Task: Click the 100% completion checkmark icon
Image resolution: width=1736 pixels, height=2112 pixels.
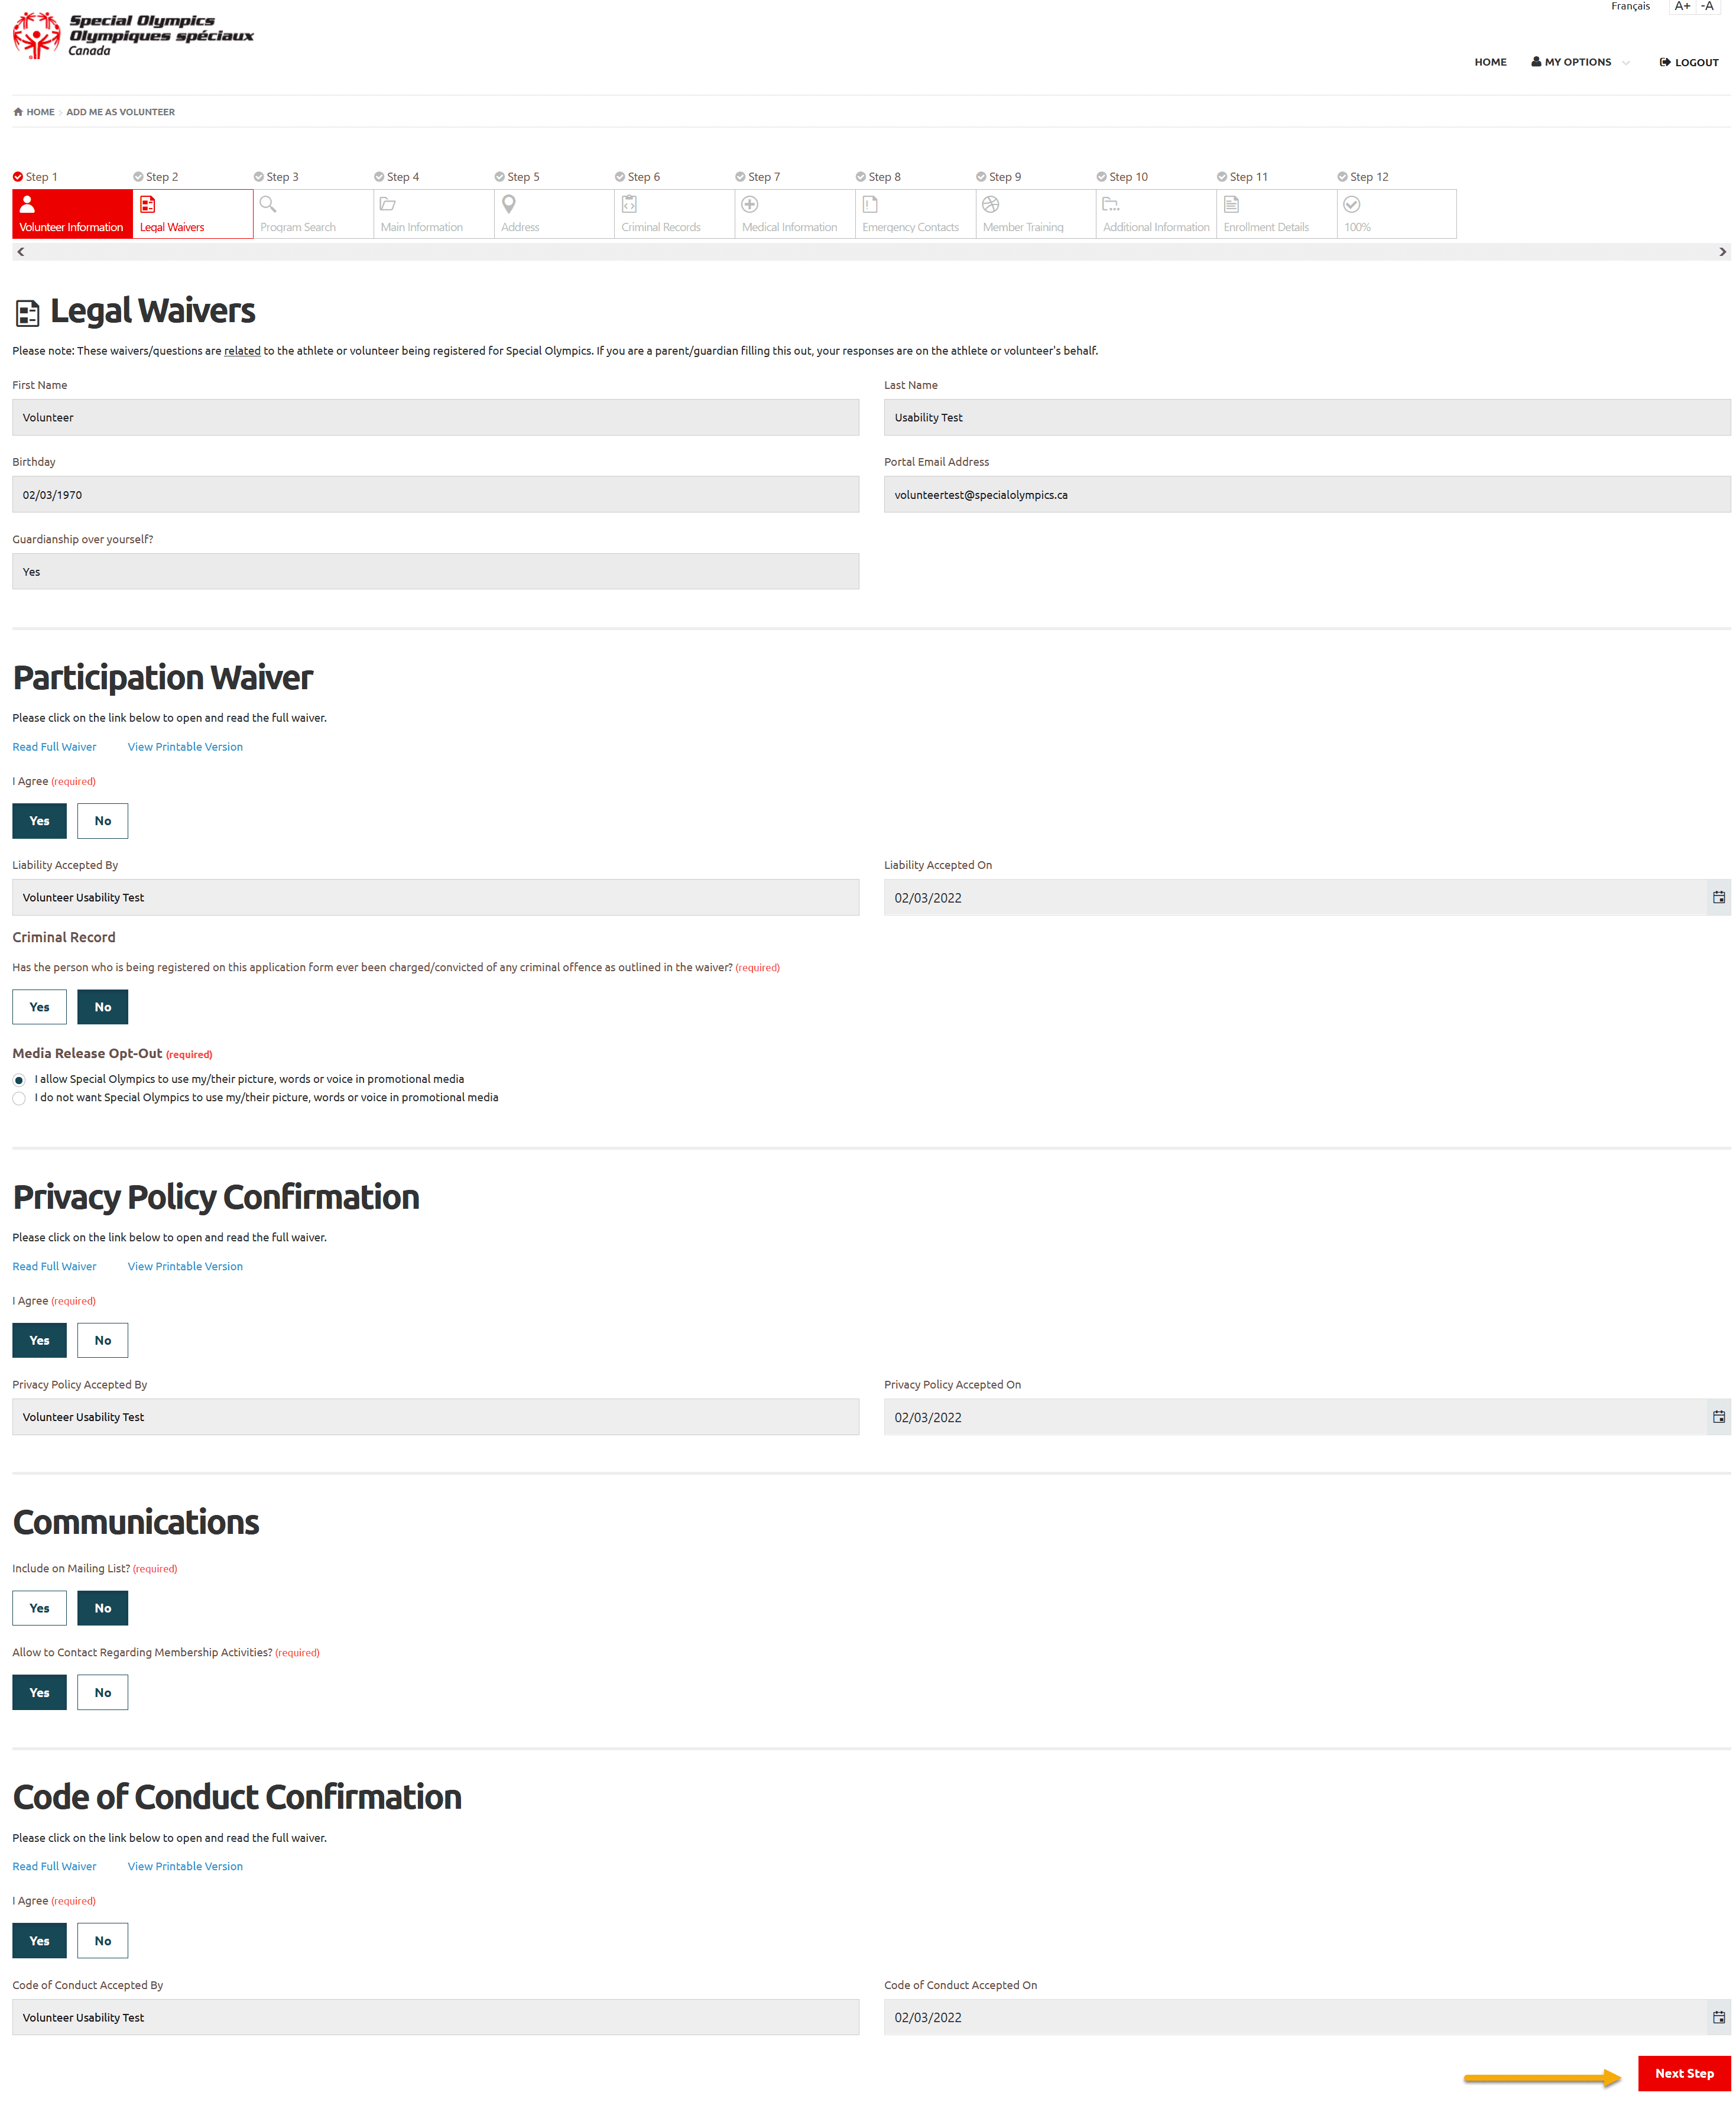Action: [1352, 204]
